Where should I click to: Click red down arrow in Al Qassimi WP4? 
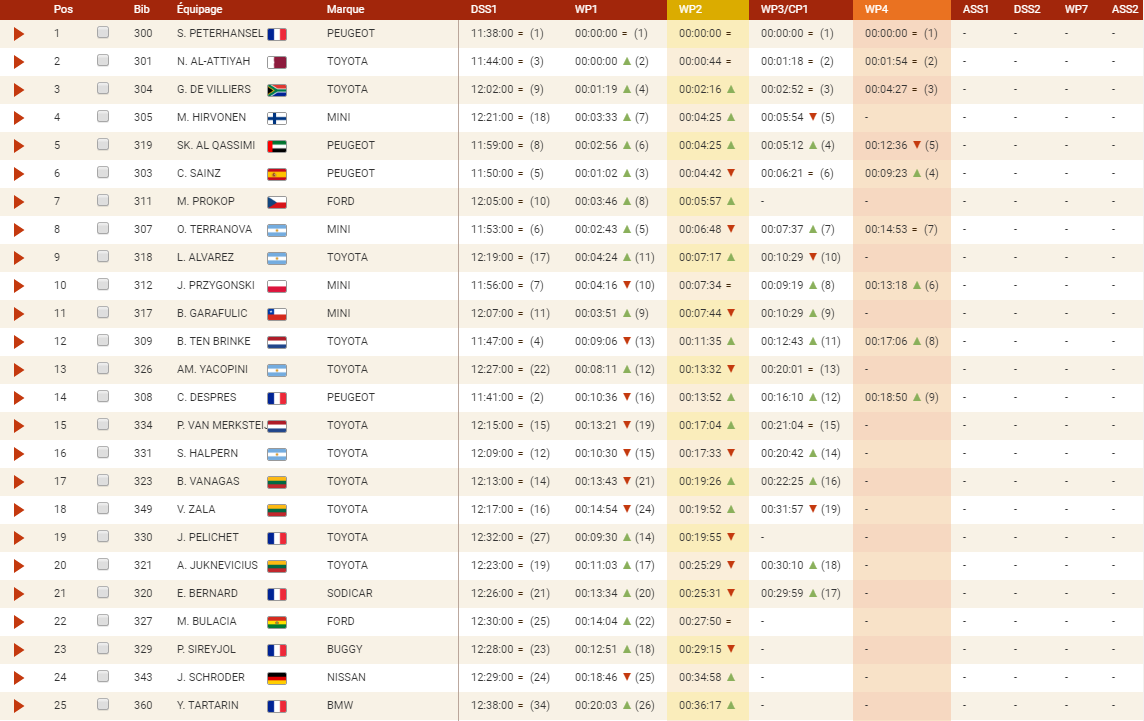pyautogui.click(x=917, y=145)
